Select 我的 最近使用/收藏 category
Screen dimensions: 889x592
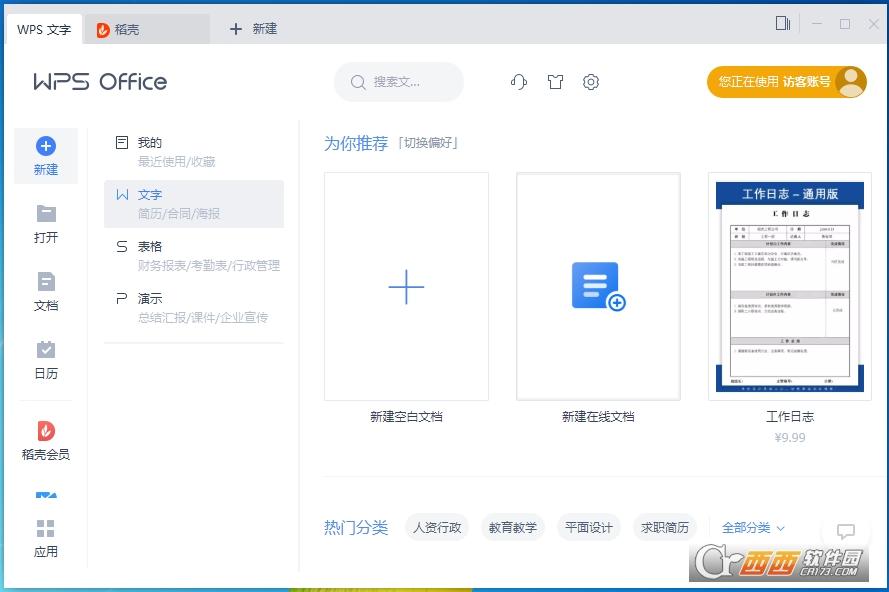pyautogui.click(x=194, y=152)
